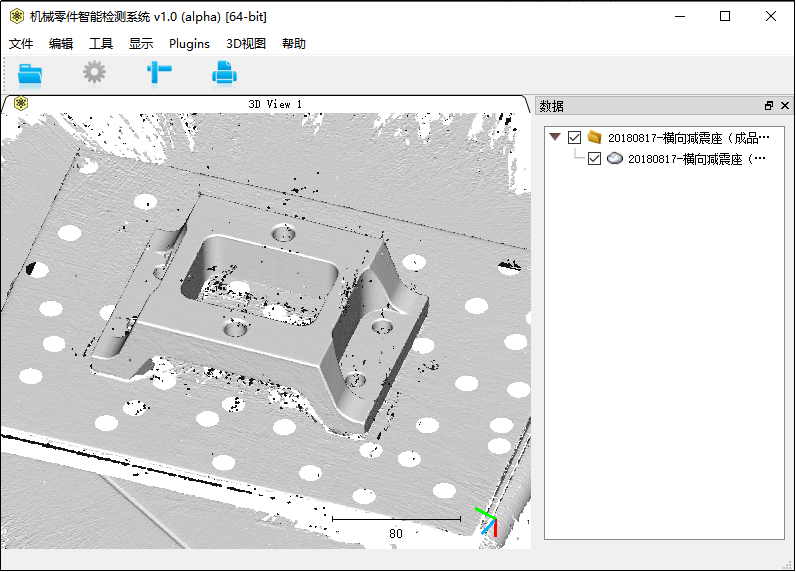This screenshot has height=572, width=796.
Task: Open settings via the gear toolbar icon
Action: tap(94, 73)
